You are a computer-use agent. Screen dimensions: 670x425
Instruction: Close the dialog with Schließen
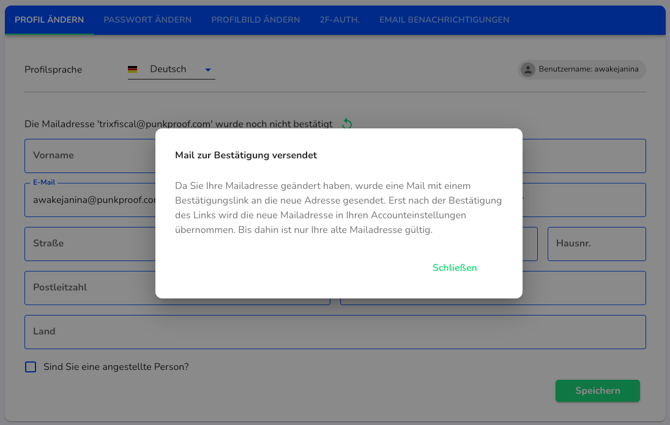tap(455, 268)
